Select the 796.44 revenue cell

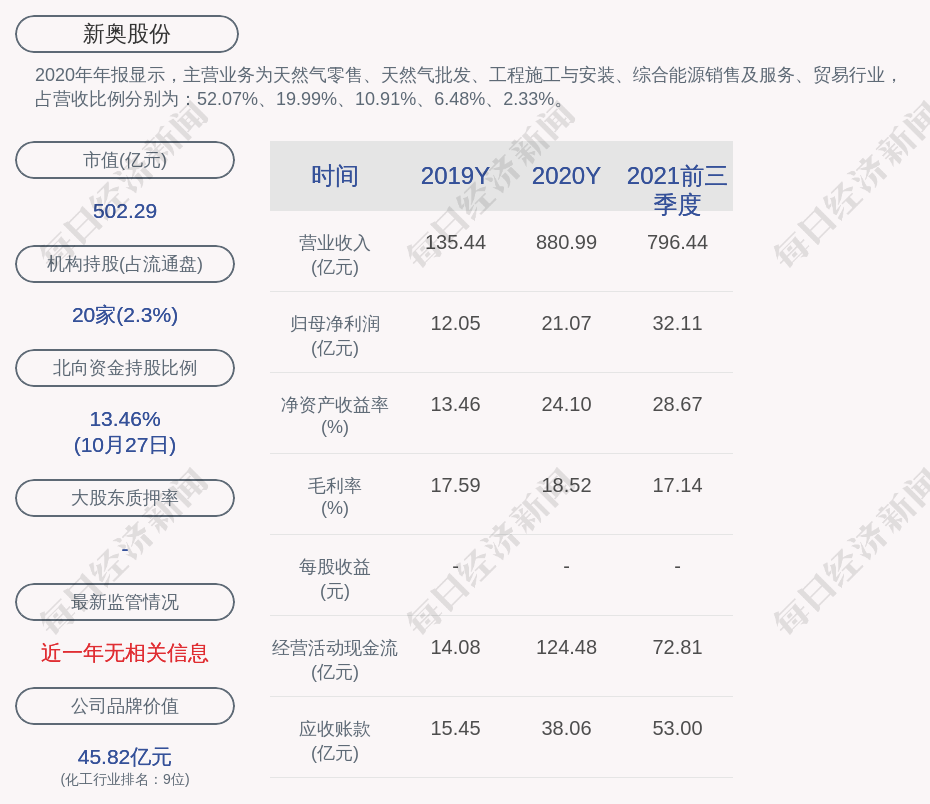[x=677, y=243]
